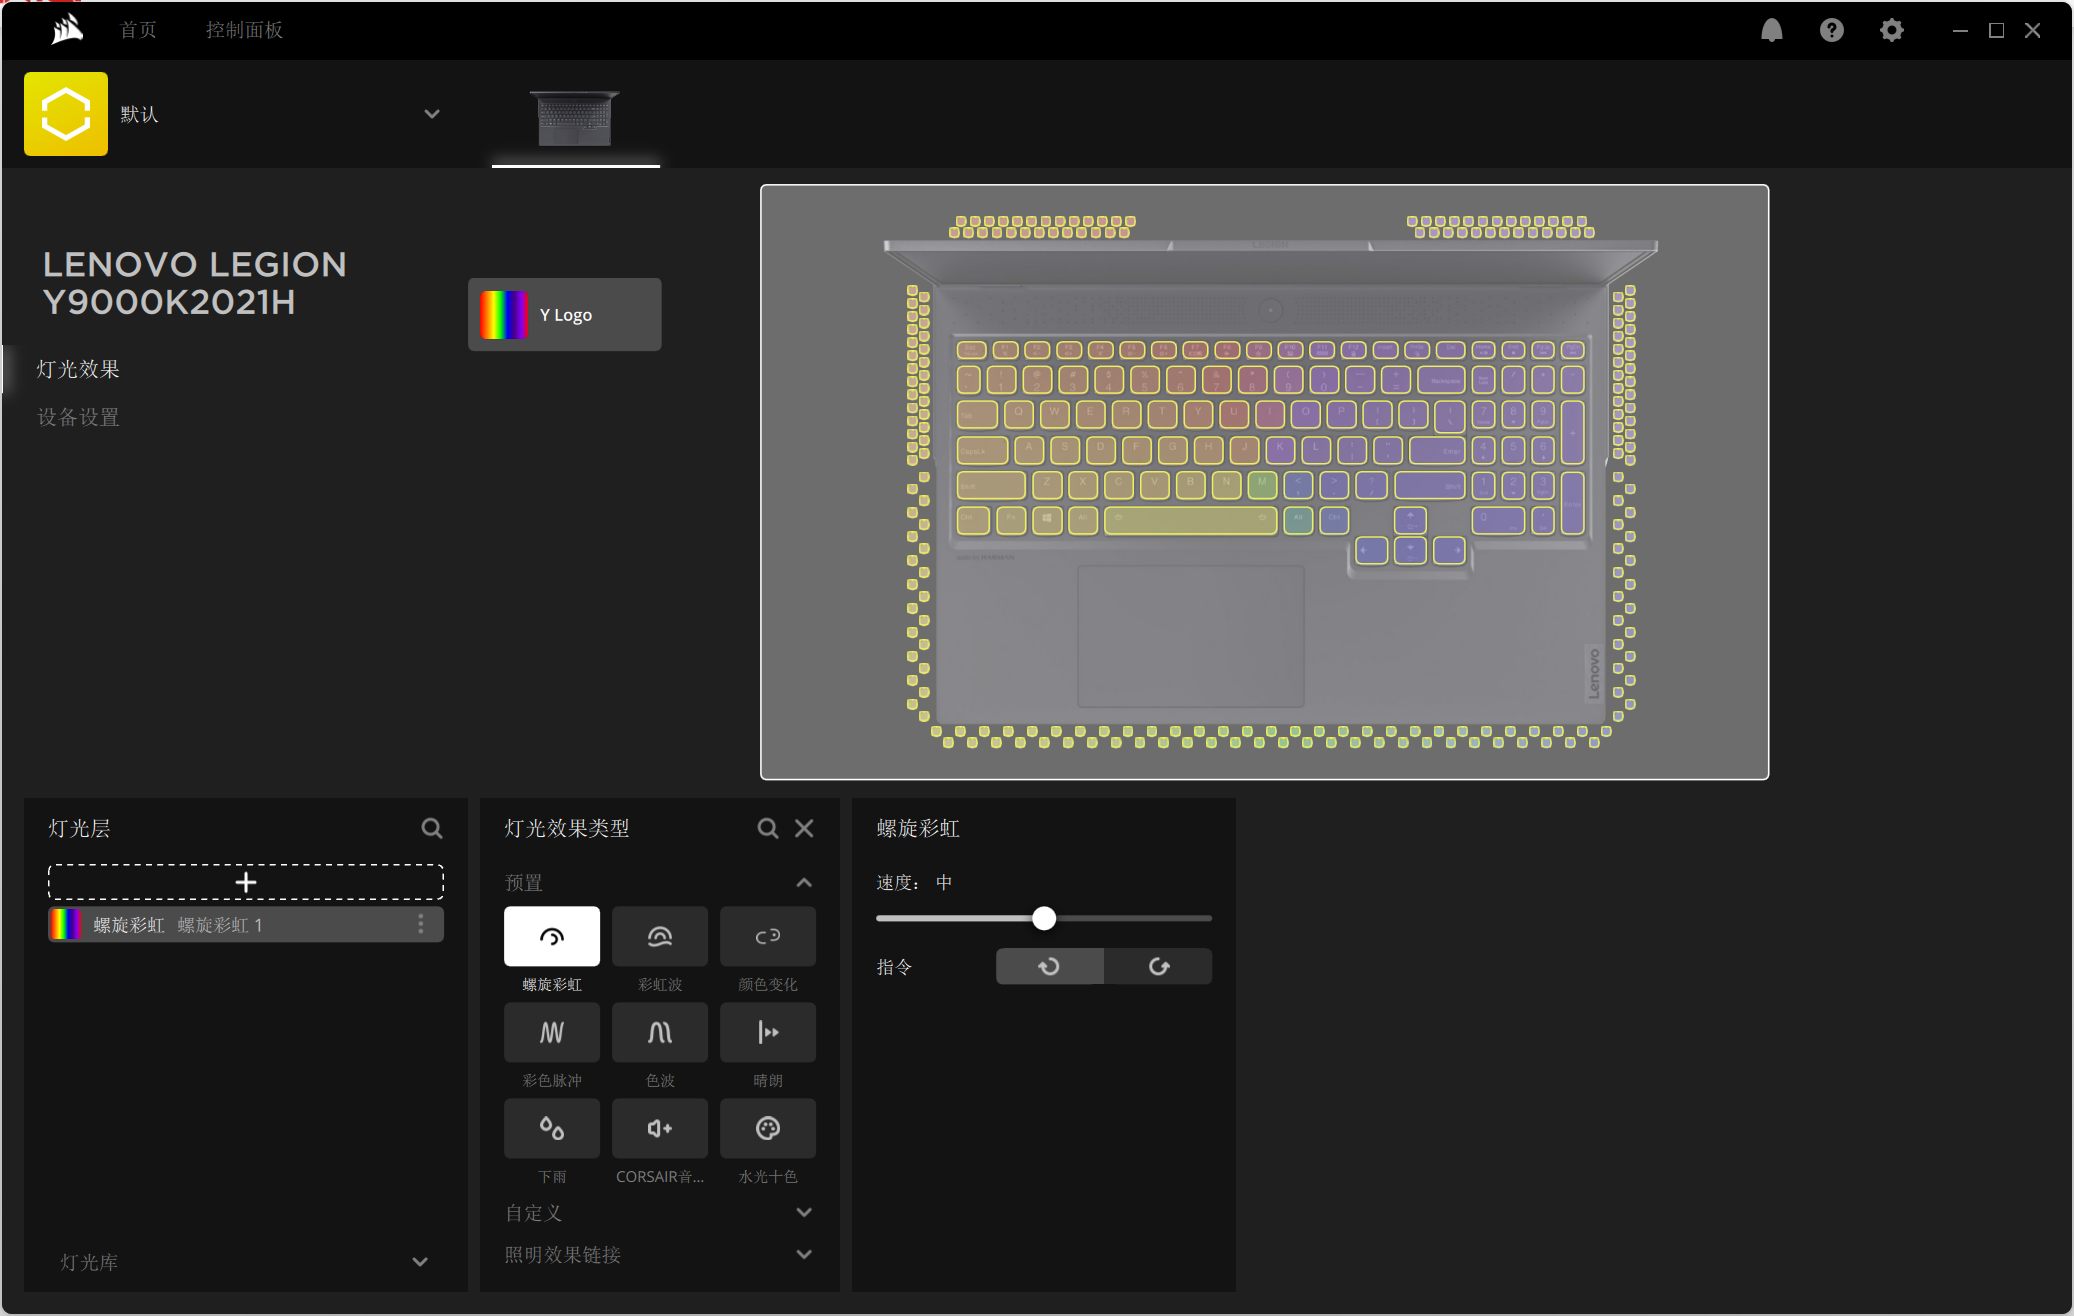This screenshot has width=2074, height=1316.
Task: Click the 指令 direction label
Action: (894, 967)
